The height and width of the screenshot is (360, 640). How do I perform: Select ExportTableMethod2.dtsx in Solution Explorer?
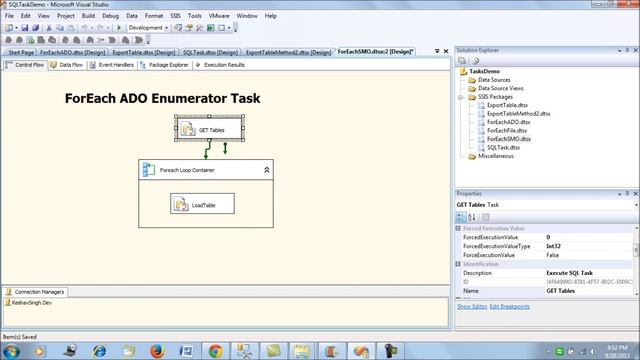click(x=518, y=114)
